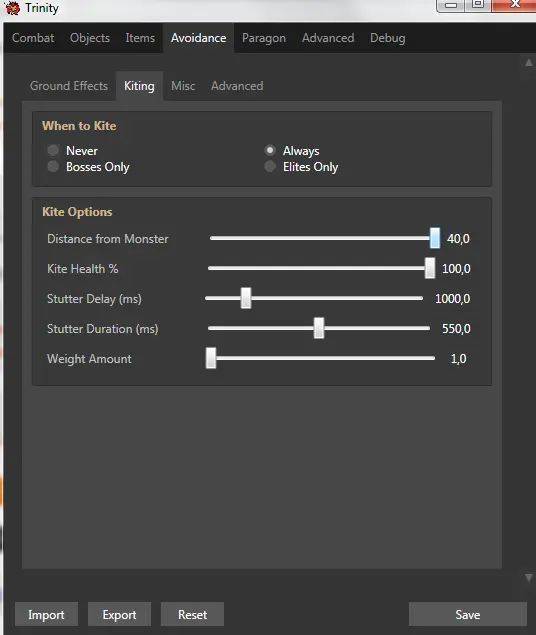Switch to Ground Effects sub-tab
The width and height of the screenshot is (536, 635).
(x=69, y=86)
